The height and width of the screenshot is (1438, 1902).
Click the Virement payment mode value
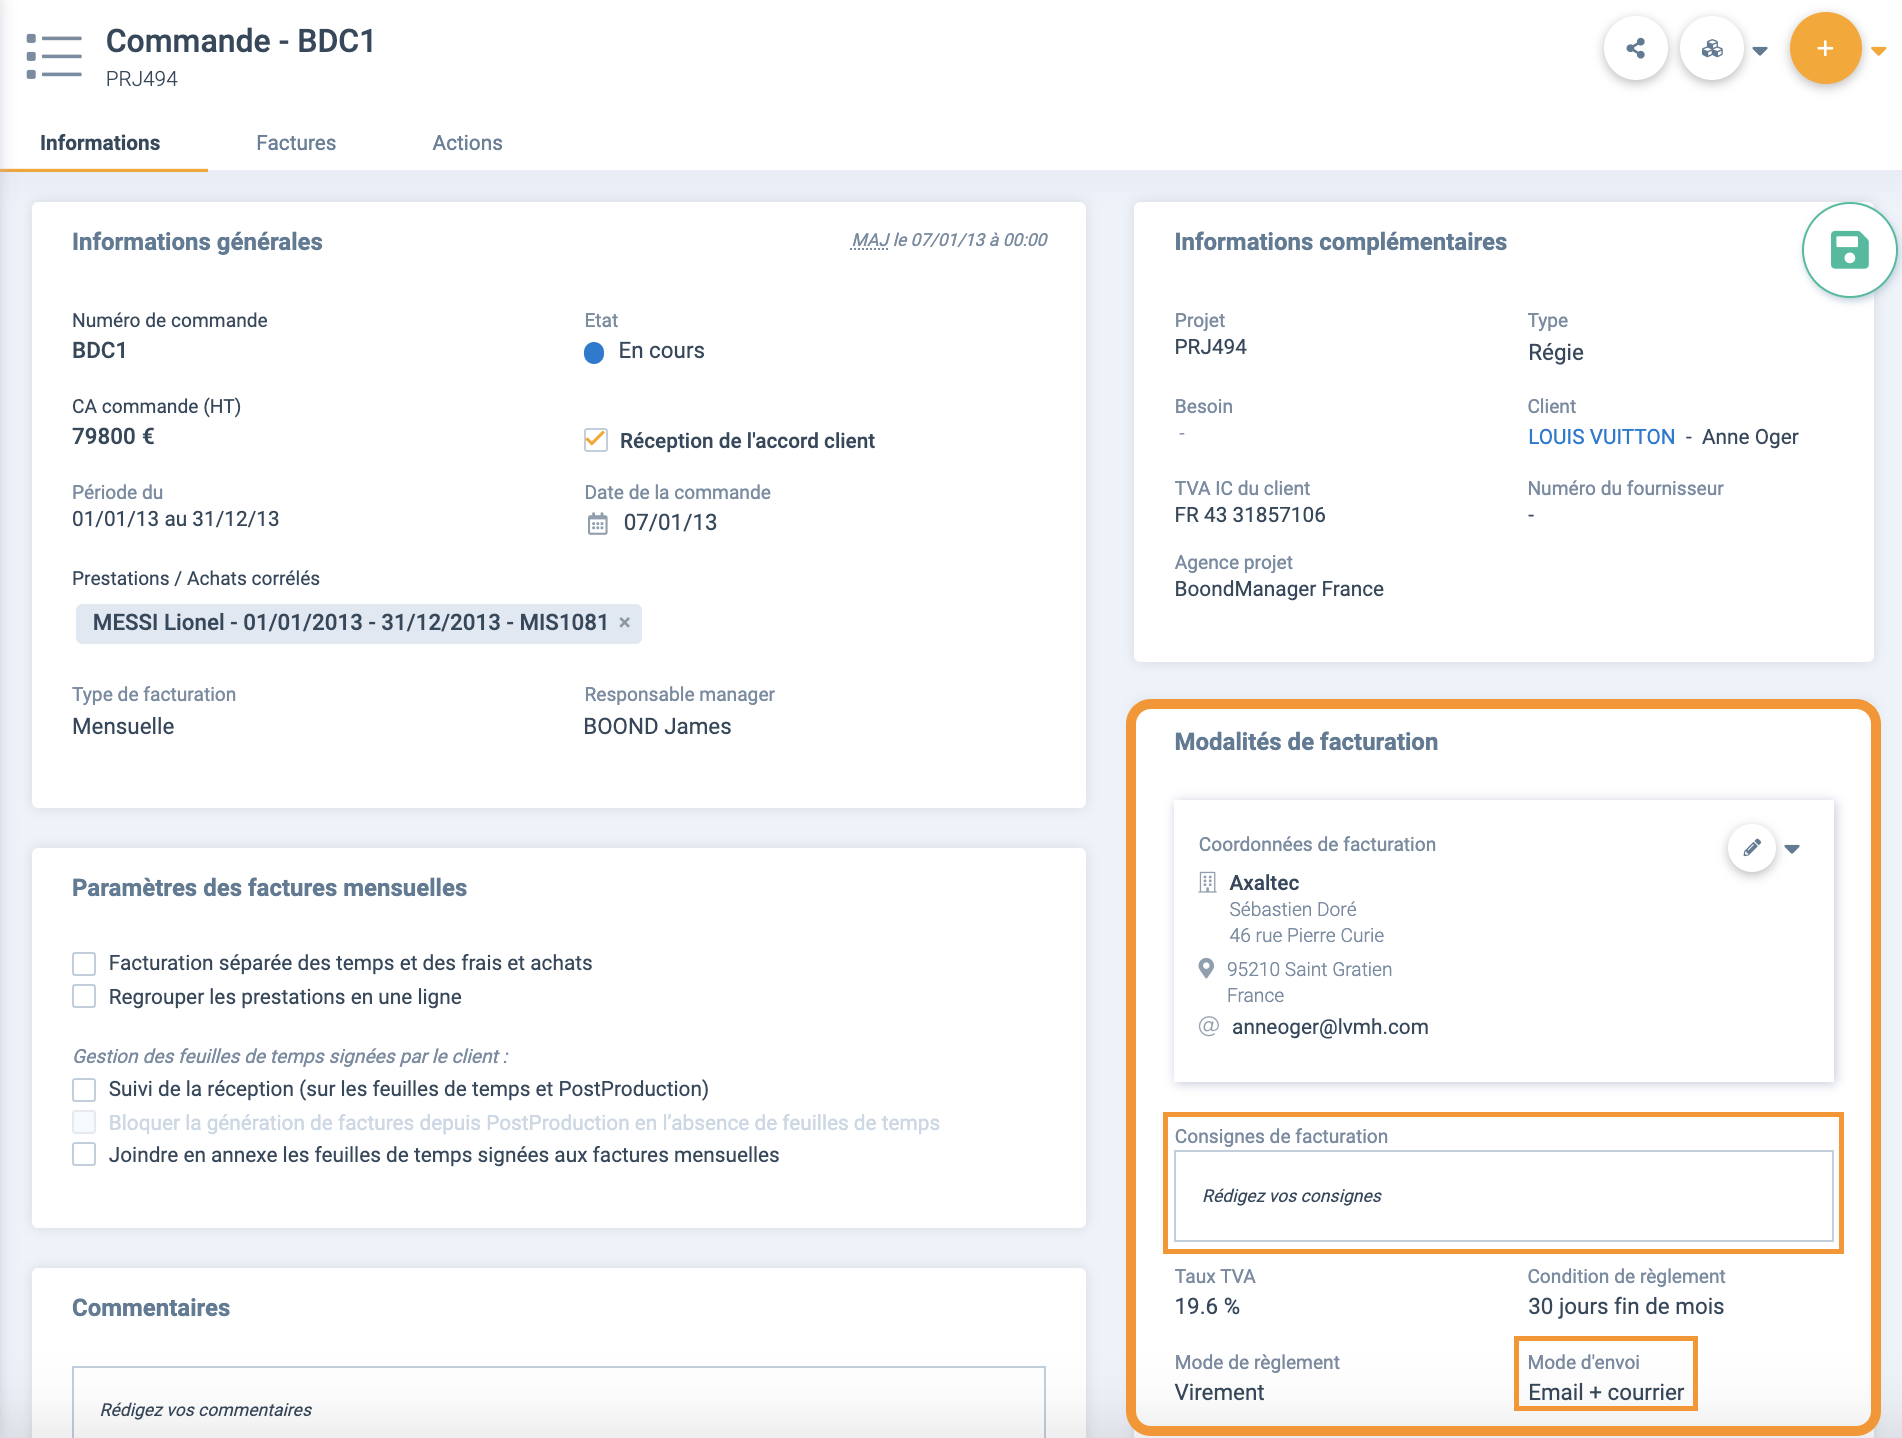pyautogui.click(x=1219, y=1392)
